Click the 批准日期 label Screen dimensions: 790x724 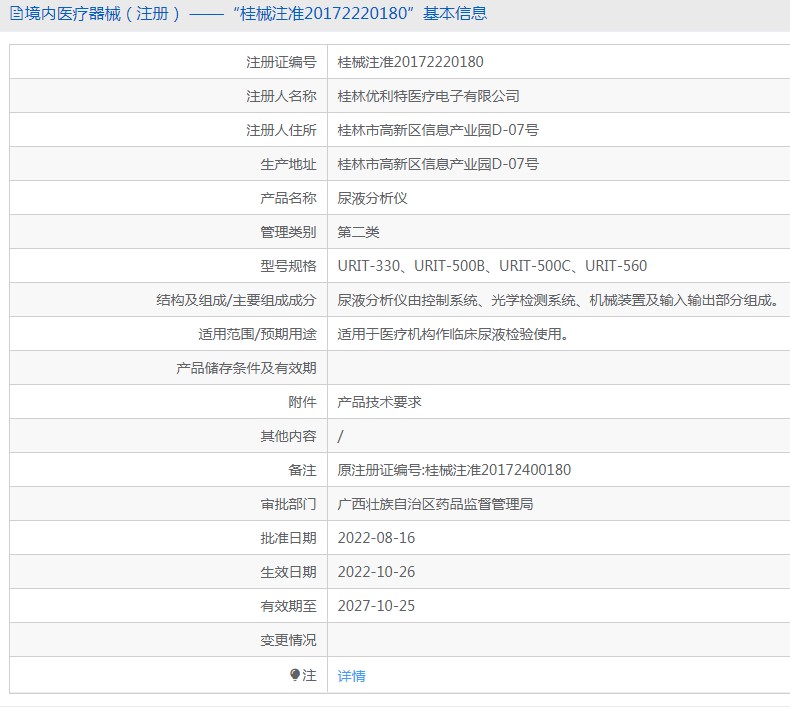click(288, 538)
